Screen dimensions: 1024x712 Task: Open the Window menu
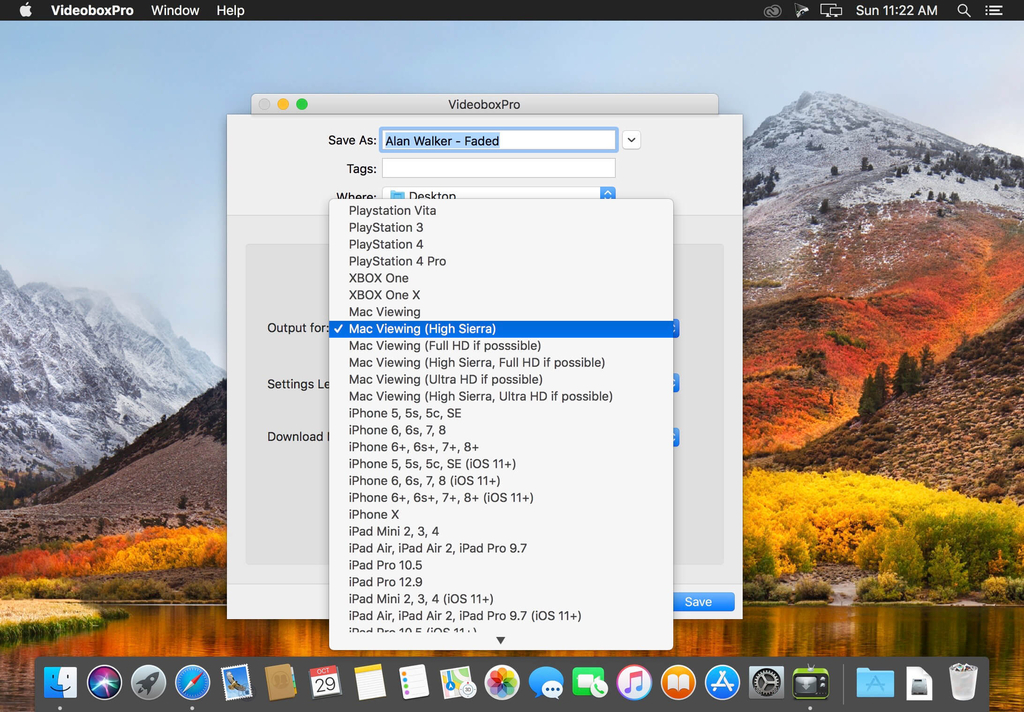[175, 10]
